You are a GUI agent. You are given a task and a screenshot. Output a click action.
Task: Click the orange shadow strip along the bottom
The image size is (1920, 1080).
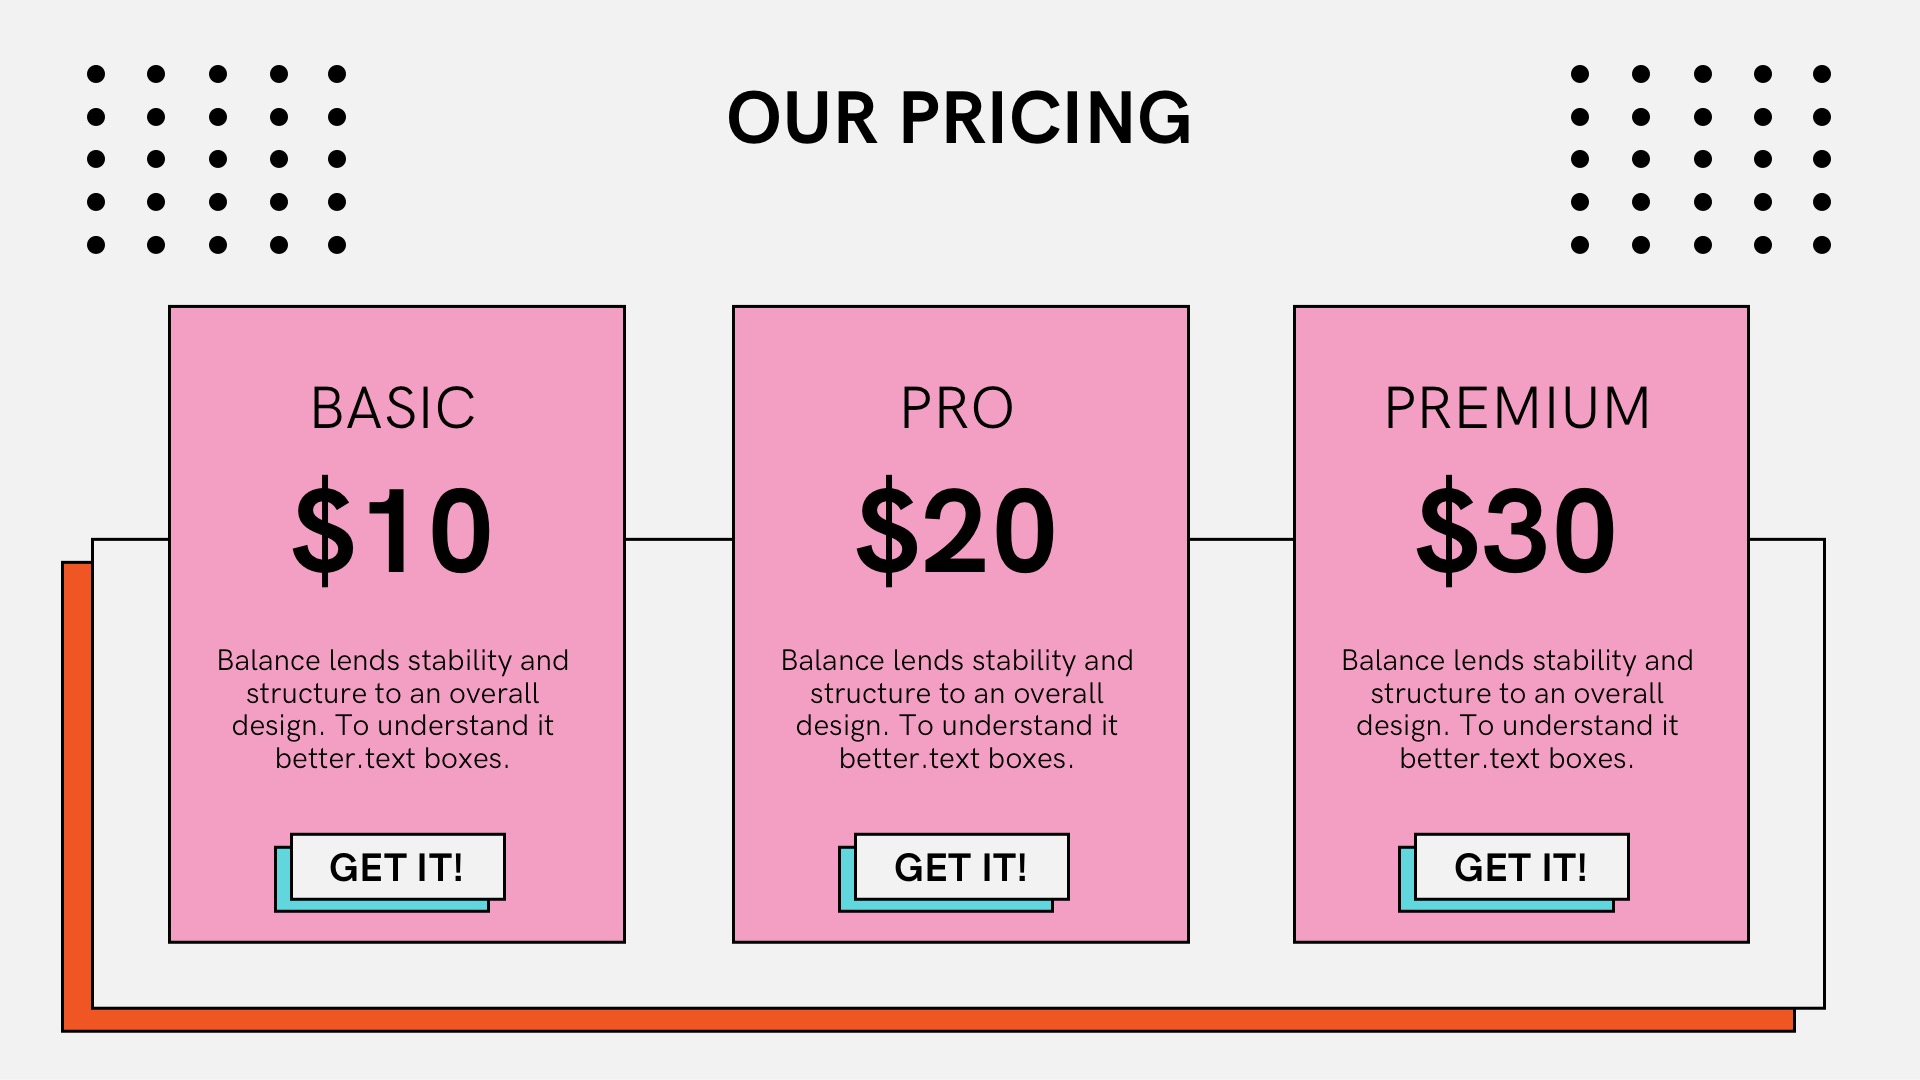click(900, 1020)
